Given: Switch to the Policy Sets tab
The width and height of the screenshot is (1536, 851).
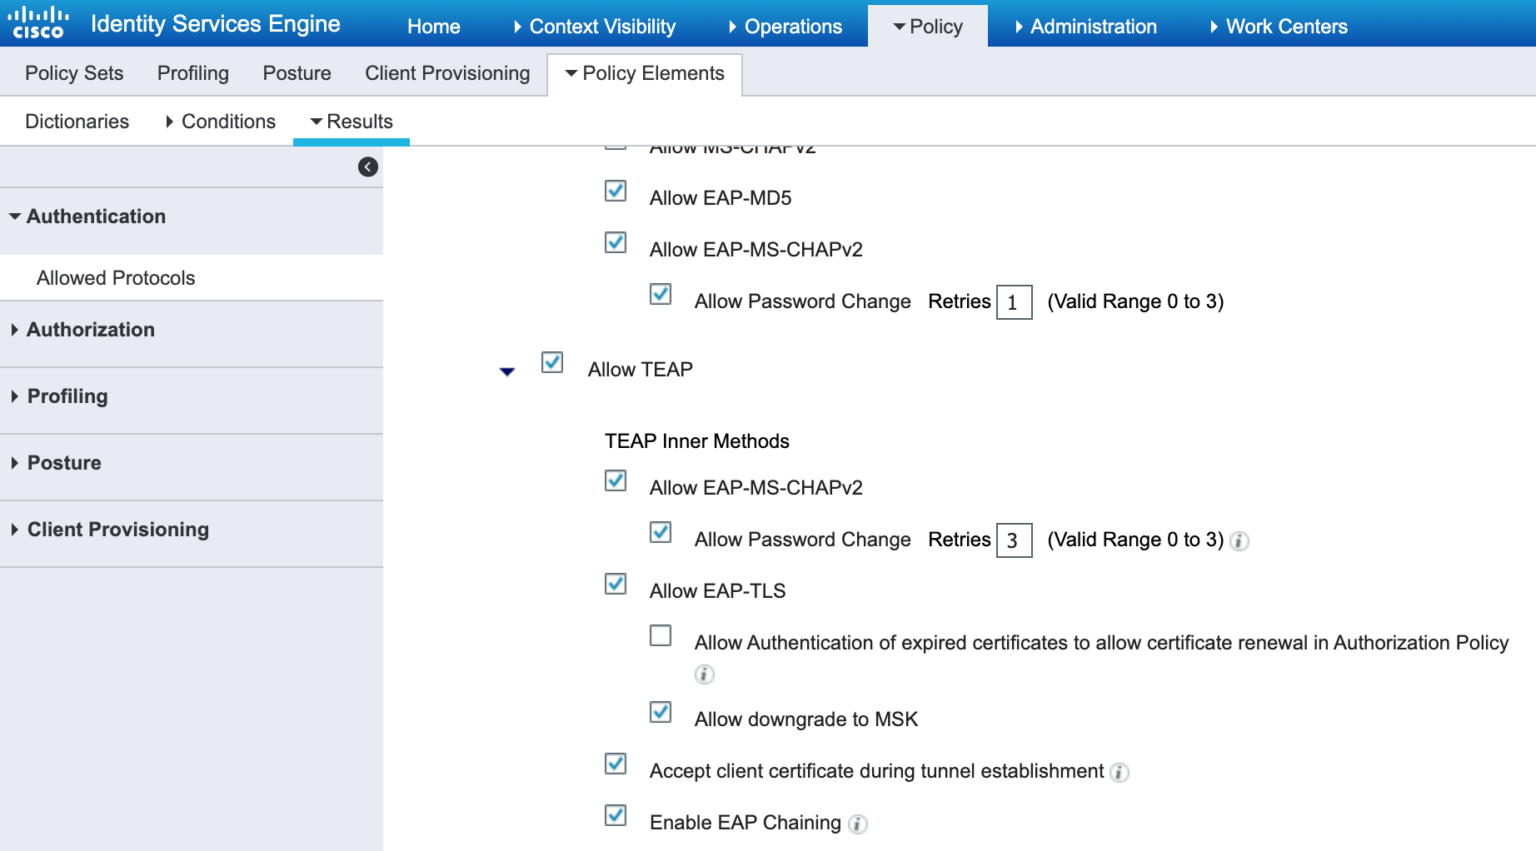Looking at the screenshot, I should pyautogui.click(x=74, y=73).
